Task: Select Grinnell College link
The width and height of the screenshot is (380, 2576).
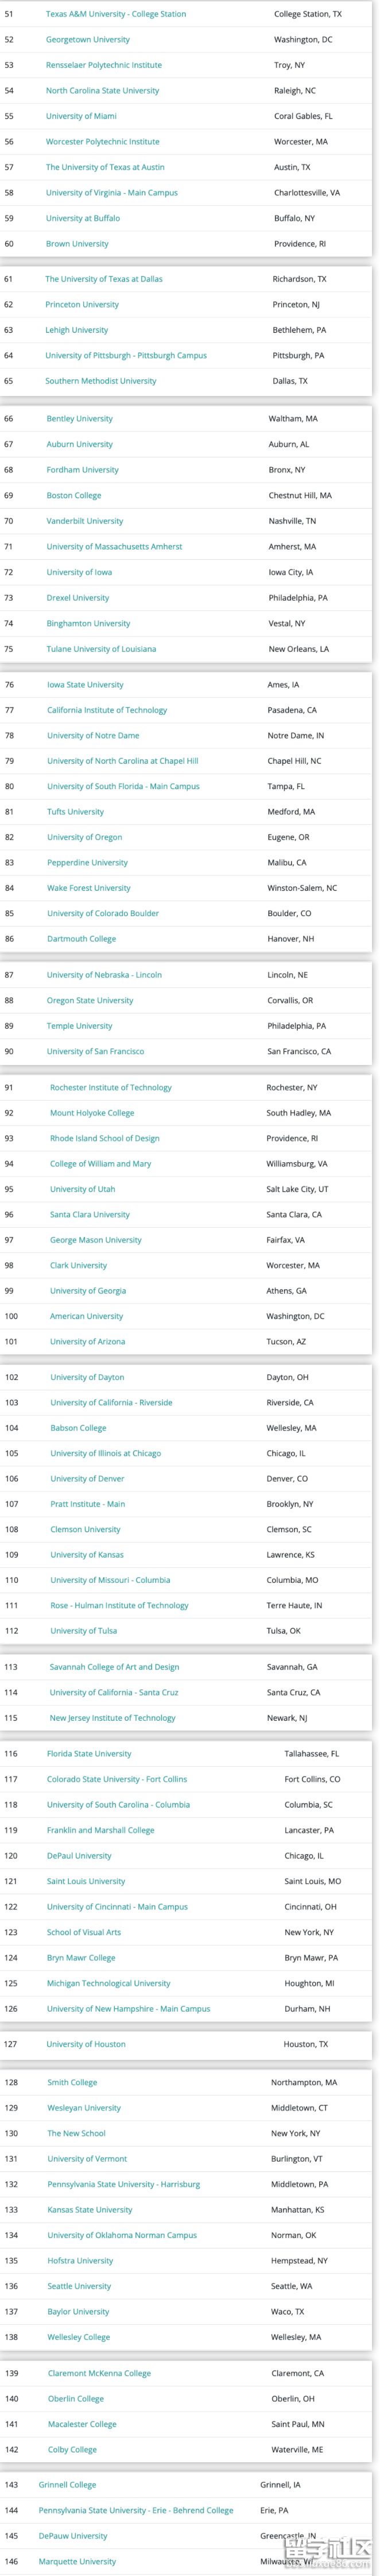Action: [68, 2485]
